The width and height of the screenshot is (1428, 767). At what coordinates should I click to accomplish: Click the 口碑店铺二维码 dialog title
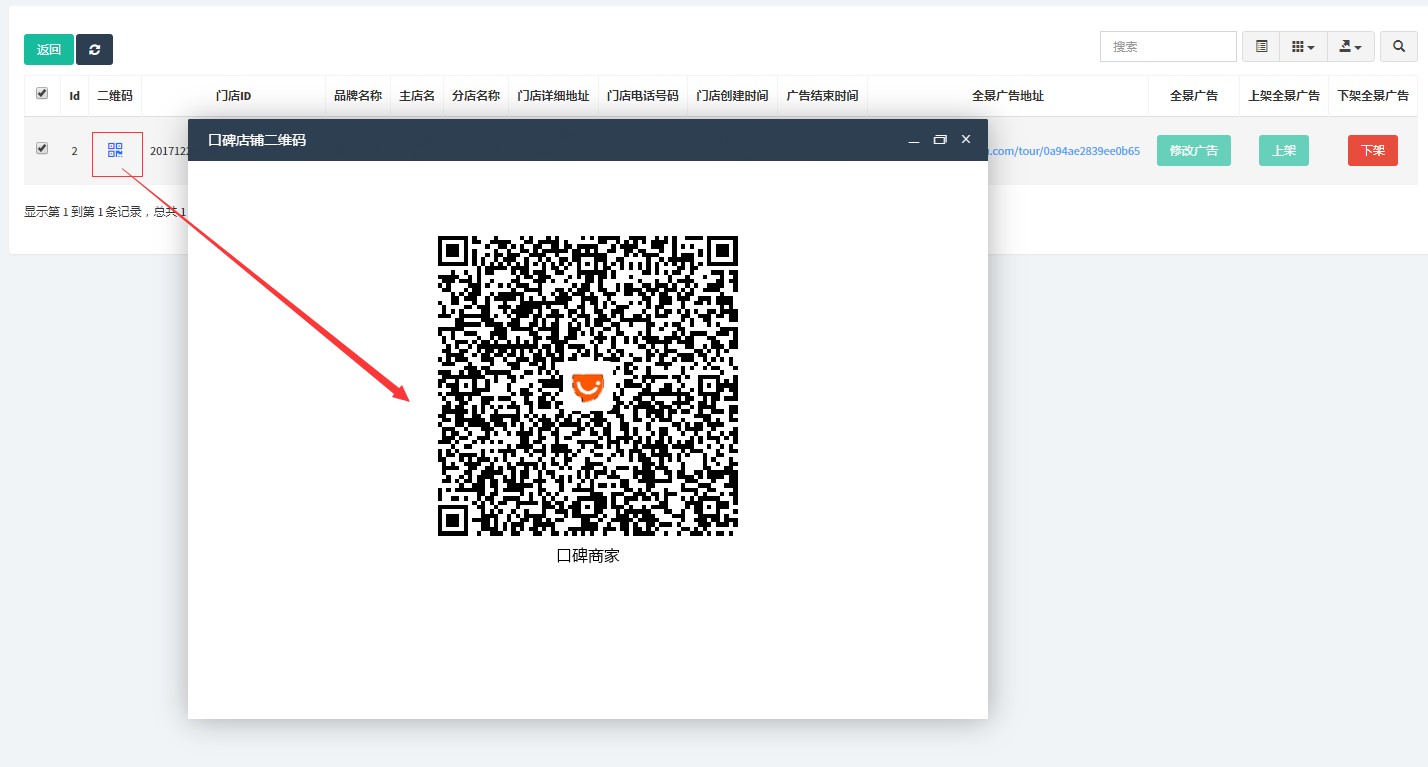(x=257, y=140)
